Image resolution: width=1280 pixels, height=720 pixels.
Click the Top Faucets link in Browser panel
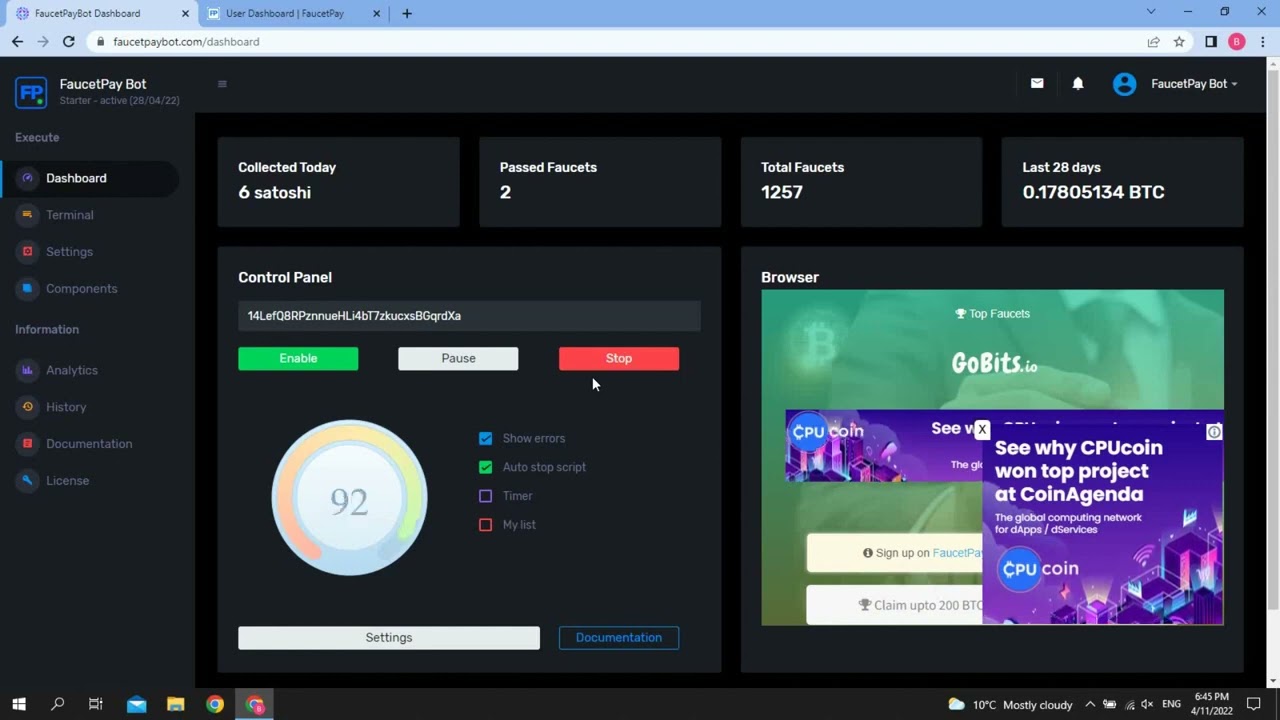click(x=992, y=314)
